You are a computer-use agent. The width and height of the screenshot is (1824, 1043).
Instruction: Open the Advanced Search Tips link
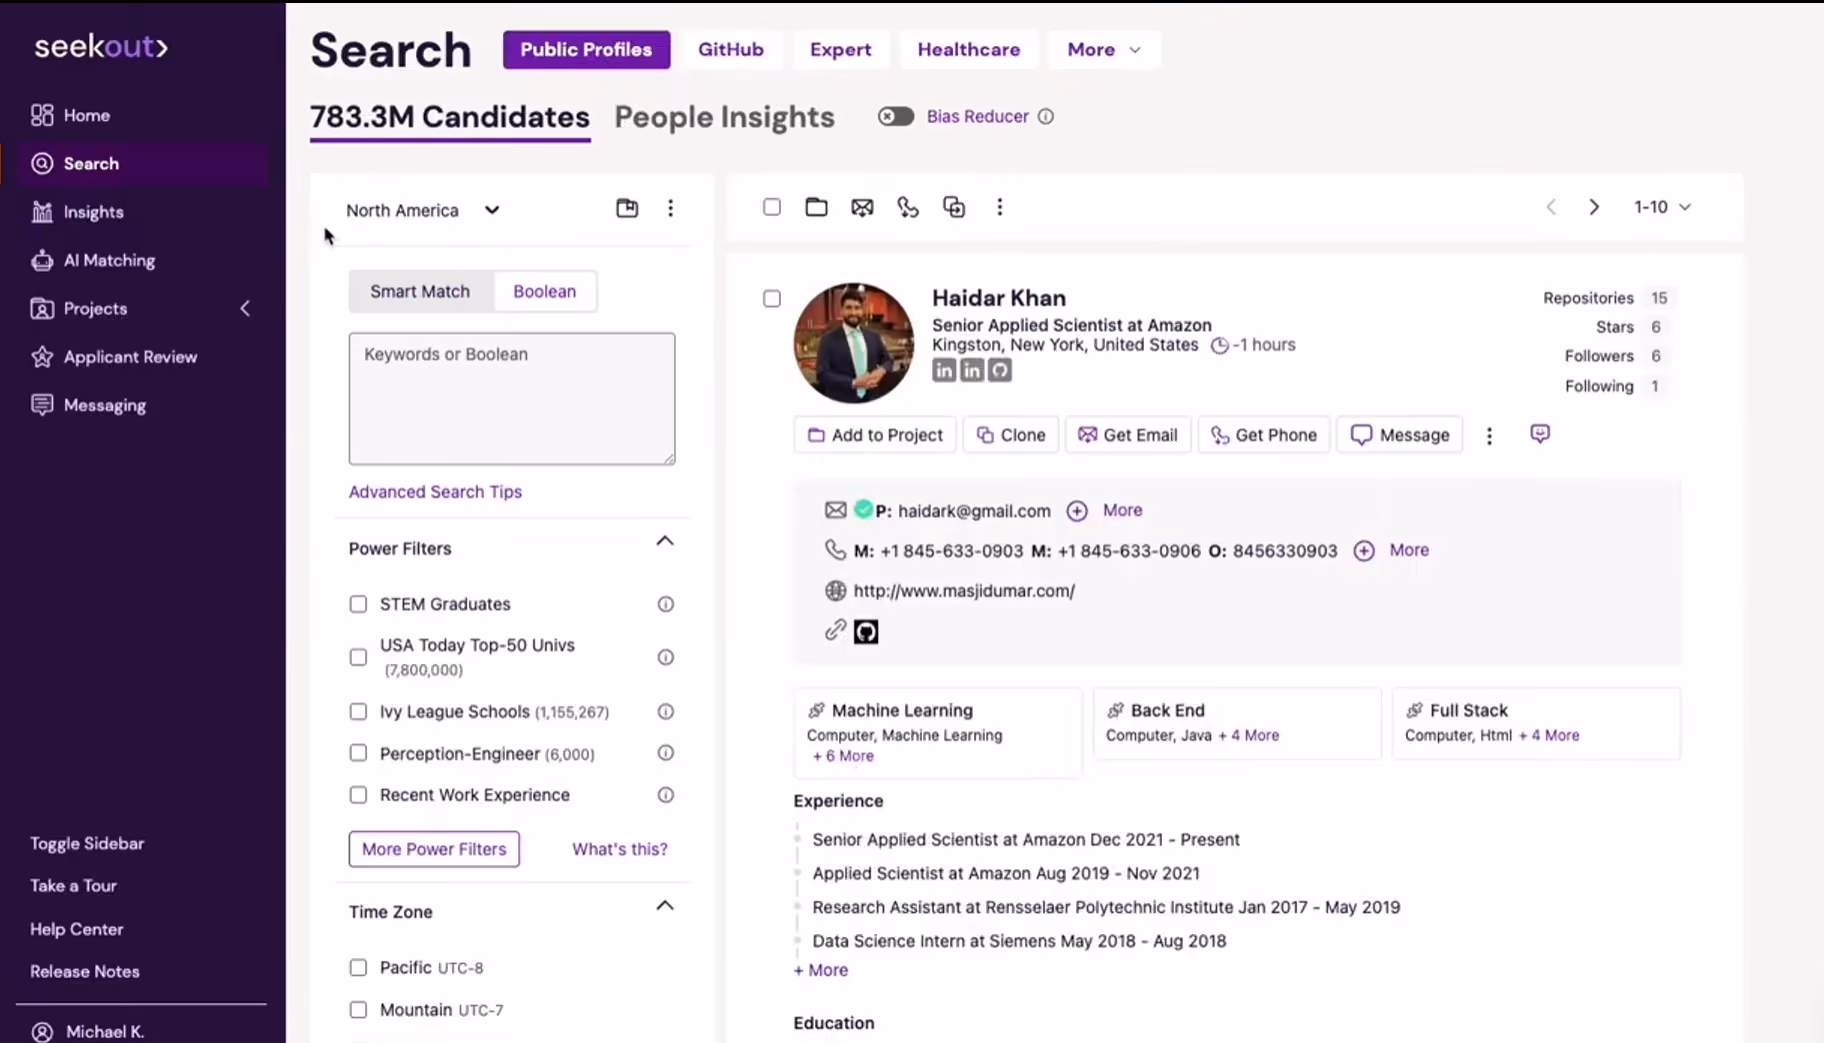[435, 492]
